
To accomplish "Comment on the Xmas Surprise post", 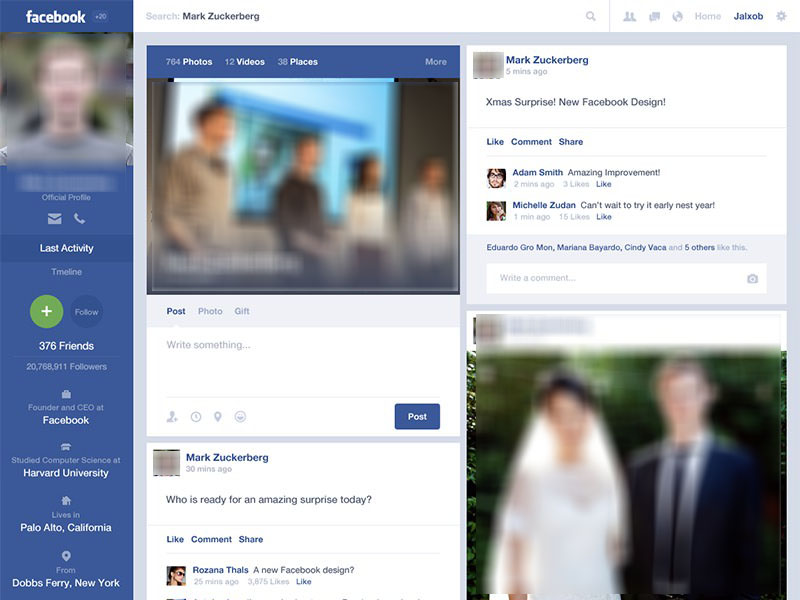I will [x=531, y=142].
